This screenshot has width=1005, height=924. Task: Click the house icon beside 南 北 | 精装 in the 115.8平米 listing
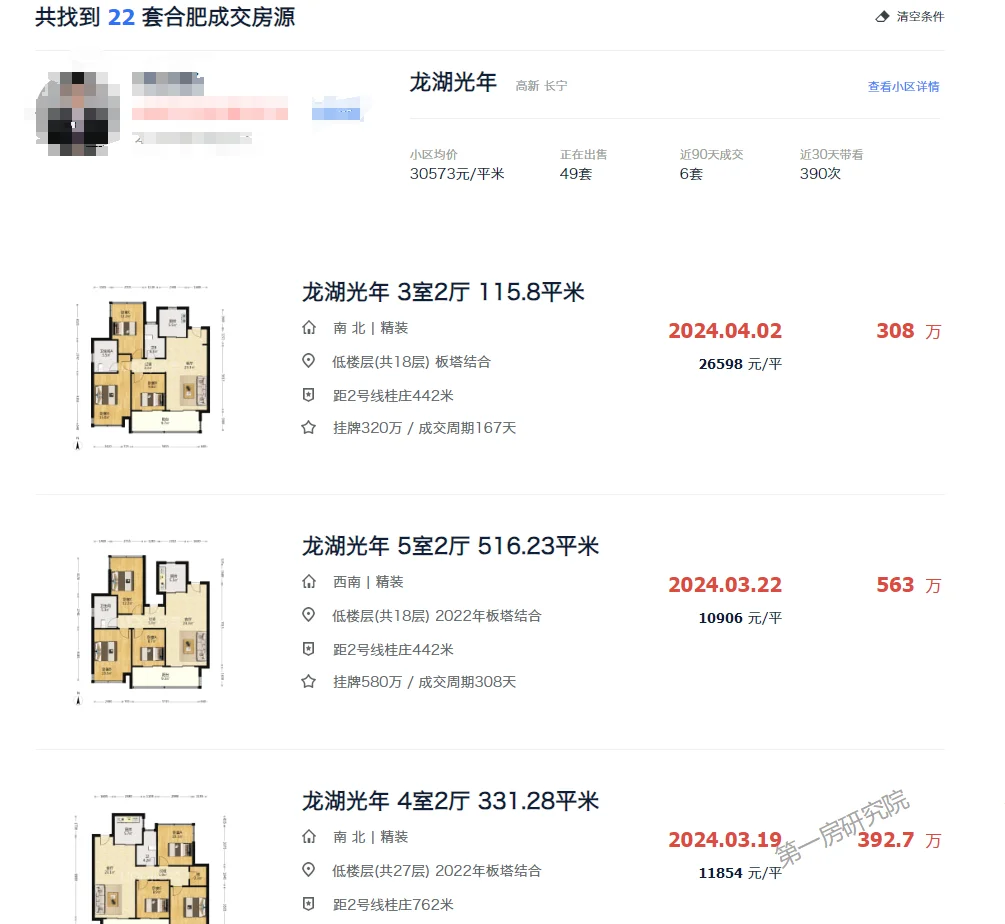point(309,328)
